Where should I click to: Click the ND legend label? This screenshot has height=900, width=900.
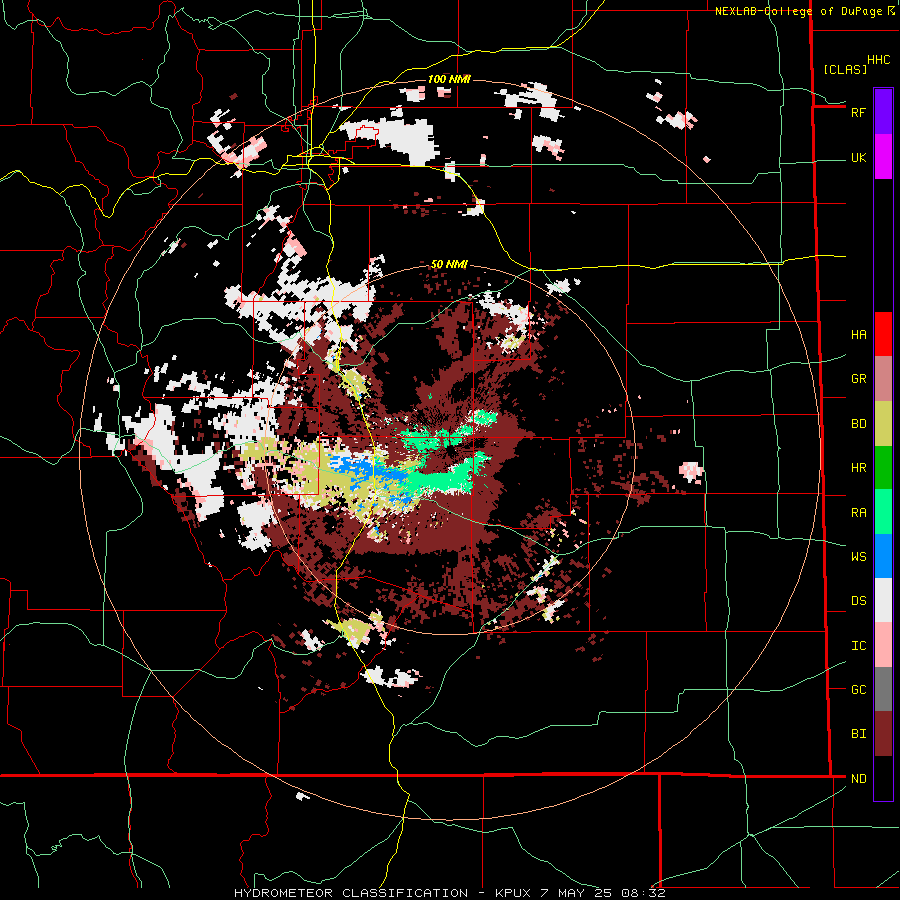point(858,779)
